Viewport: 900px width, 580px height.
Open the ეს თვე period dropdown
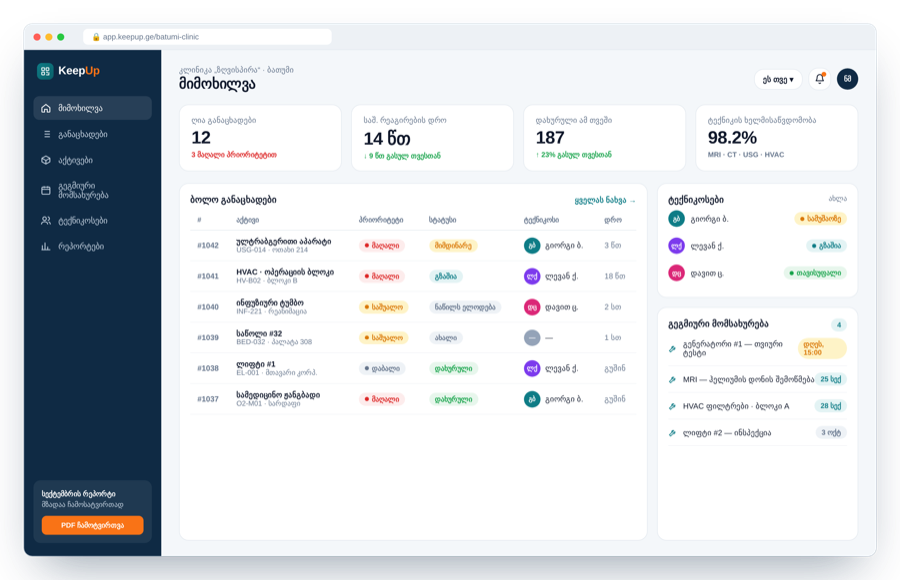pos(778,79)
